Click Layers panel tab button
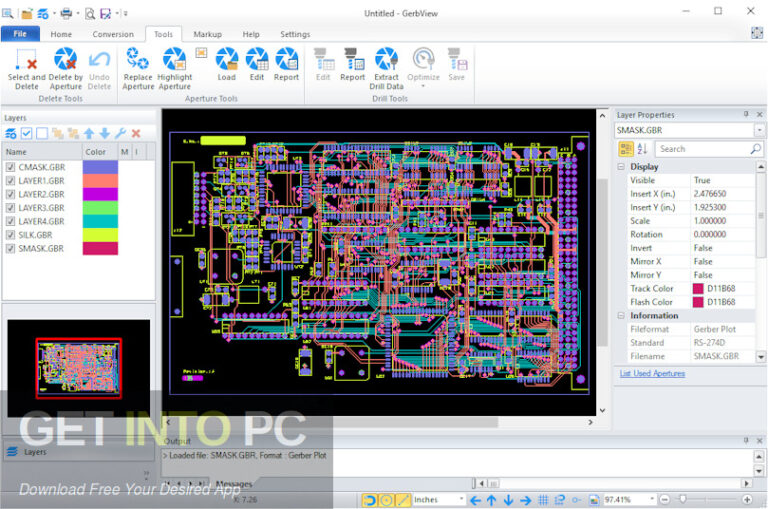The width and height of the screenshot is (768, 509). pos(78,452)
